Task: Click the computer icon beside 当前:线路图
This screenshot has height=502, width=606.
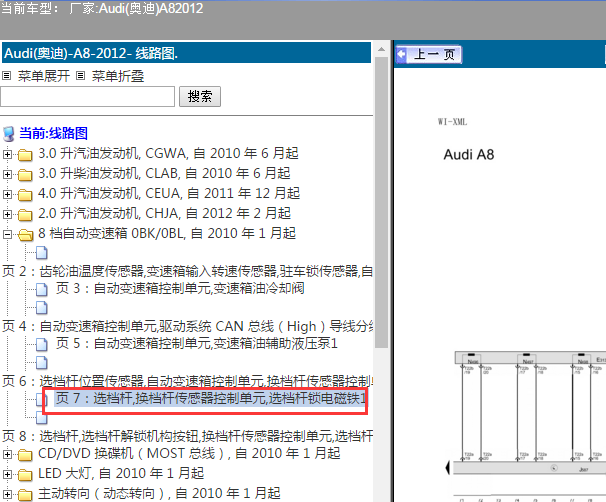Action: click(x=9, y=134)
